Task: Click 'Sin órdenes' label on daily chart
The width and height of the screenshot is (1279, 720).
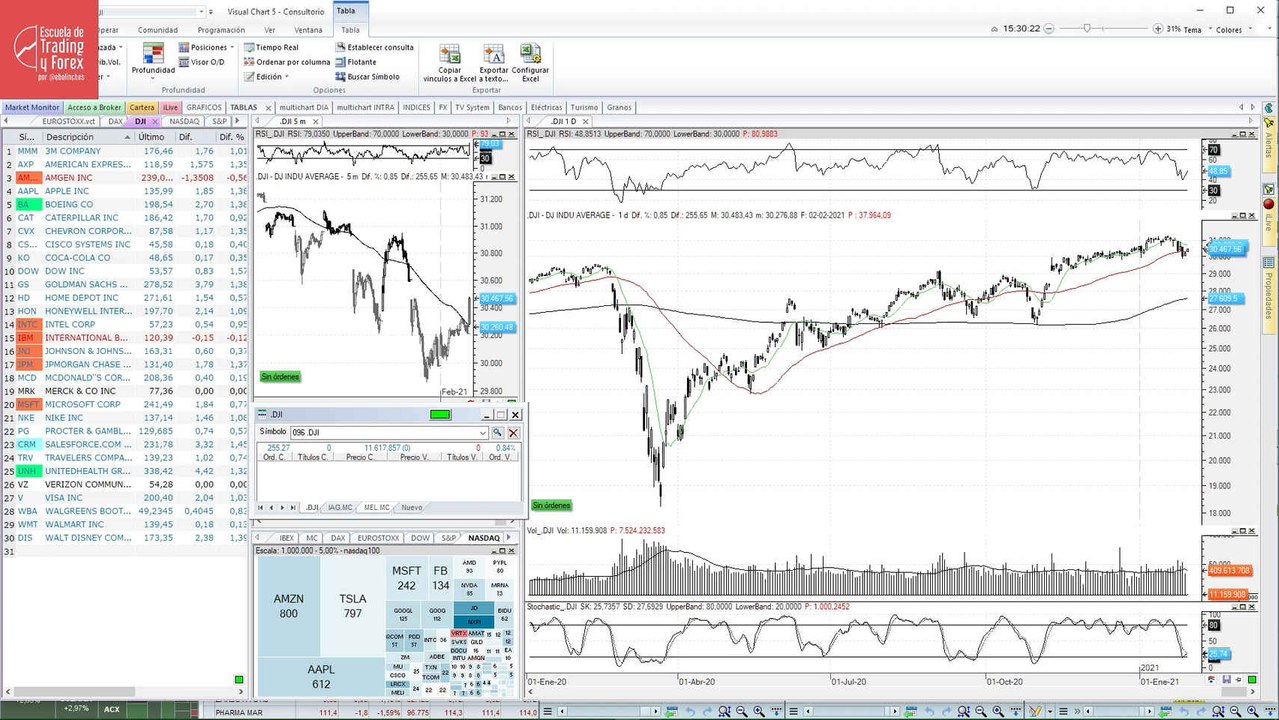Action: coord(551,505)
